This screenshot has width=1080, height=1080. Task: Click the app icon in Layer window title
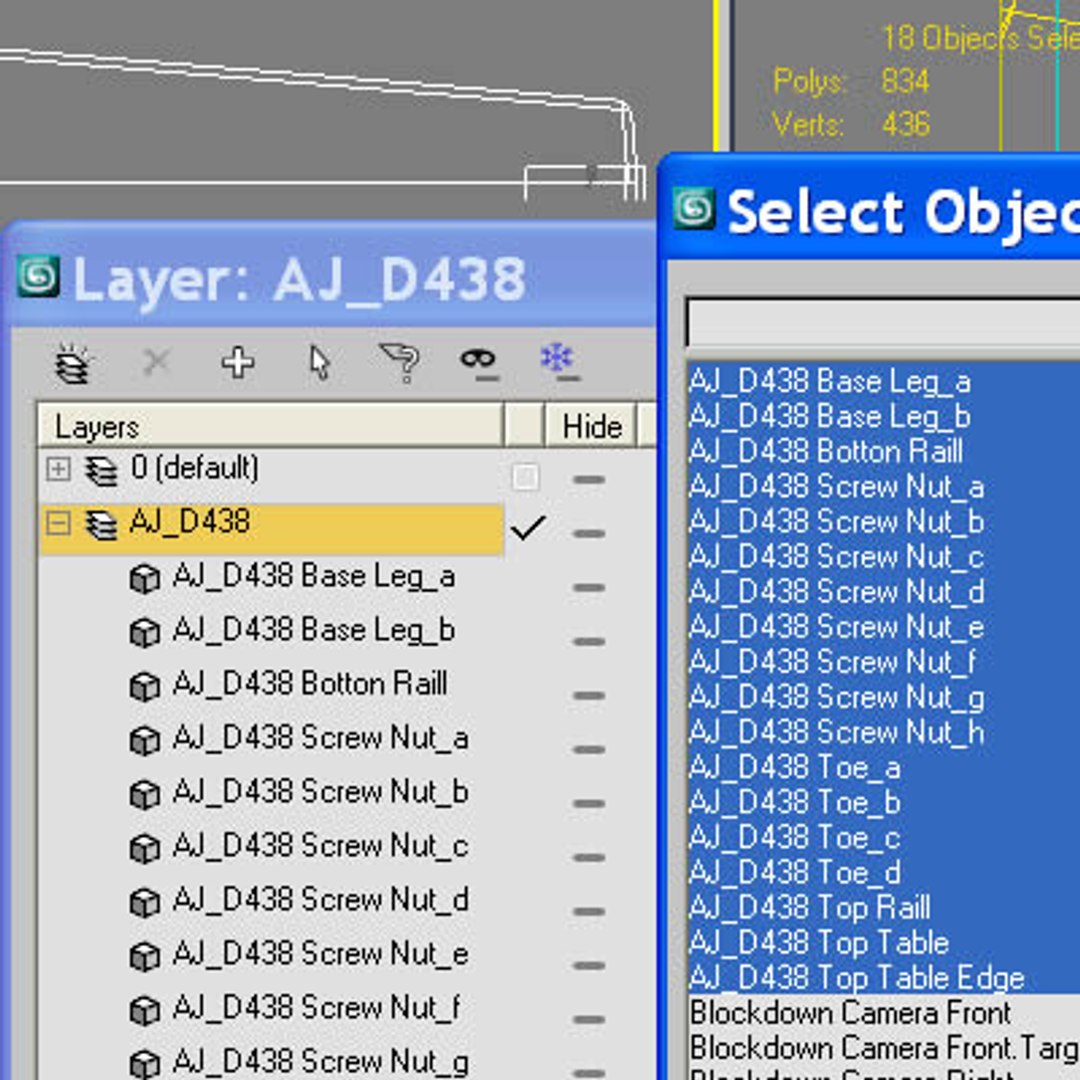point(39,276)
